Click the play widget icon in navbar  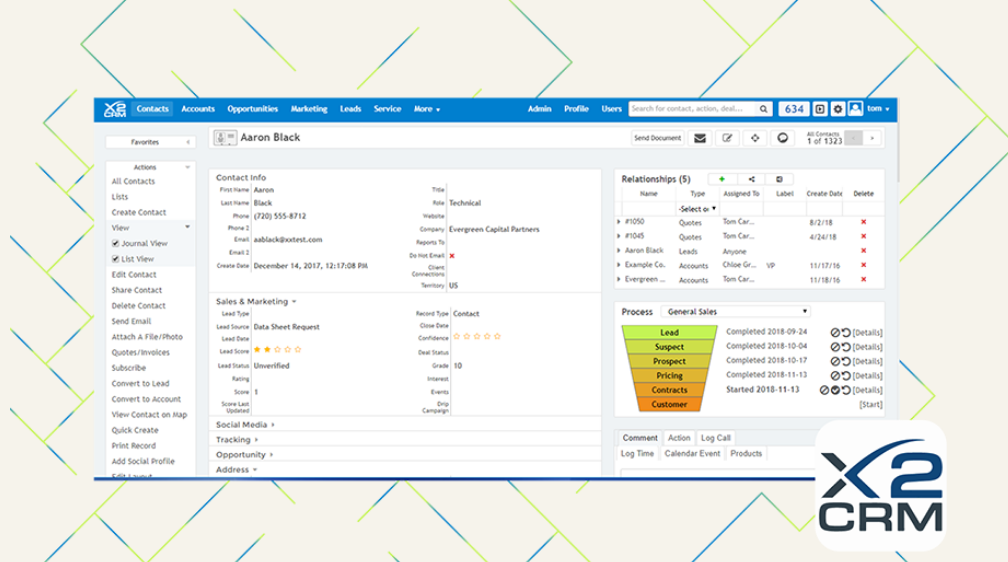820,109
